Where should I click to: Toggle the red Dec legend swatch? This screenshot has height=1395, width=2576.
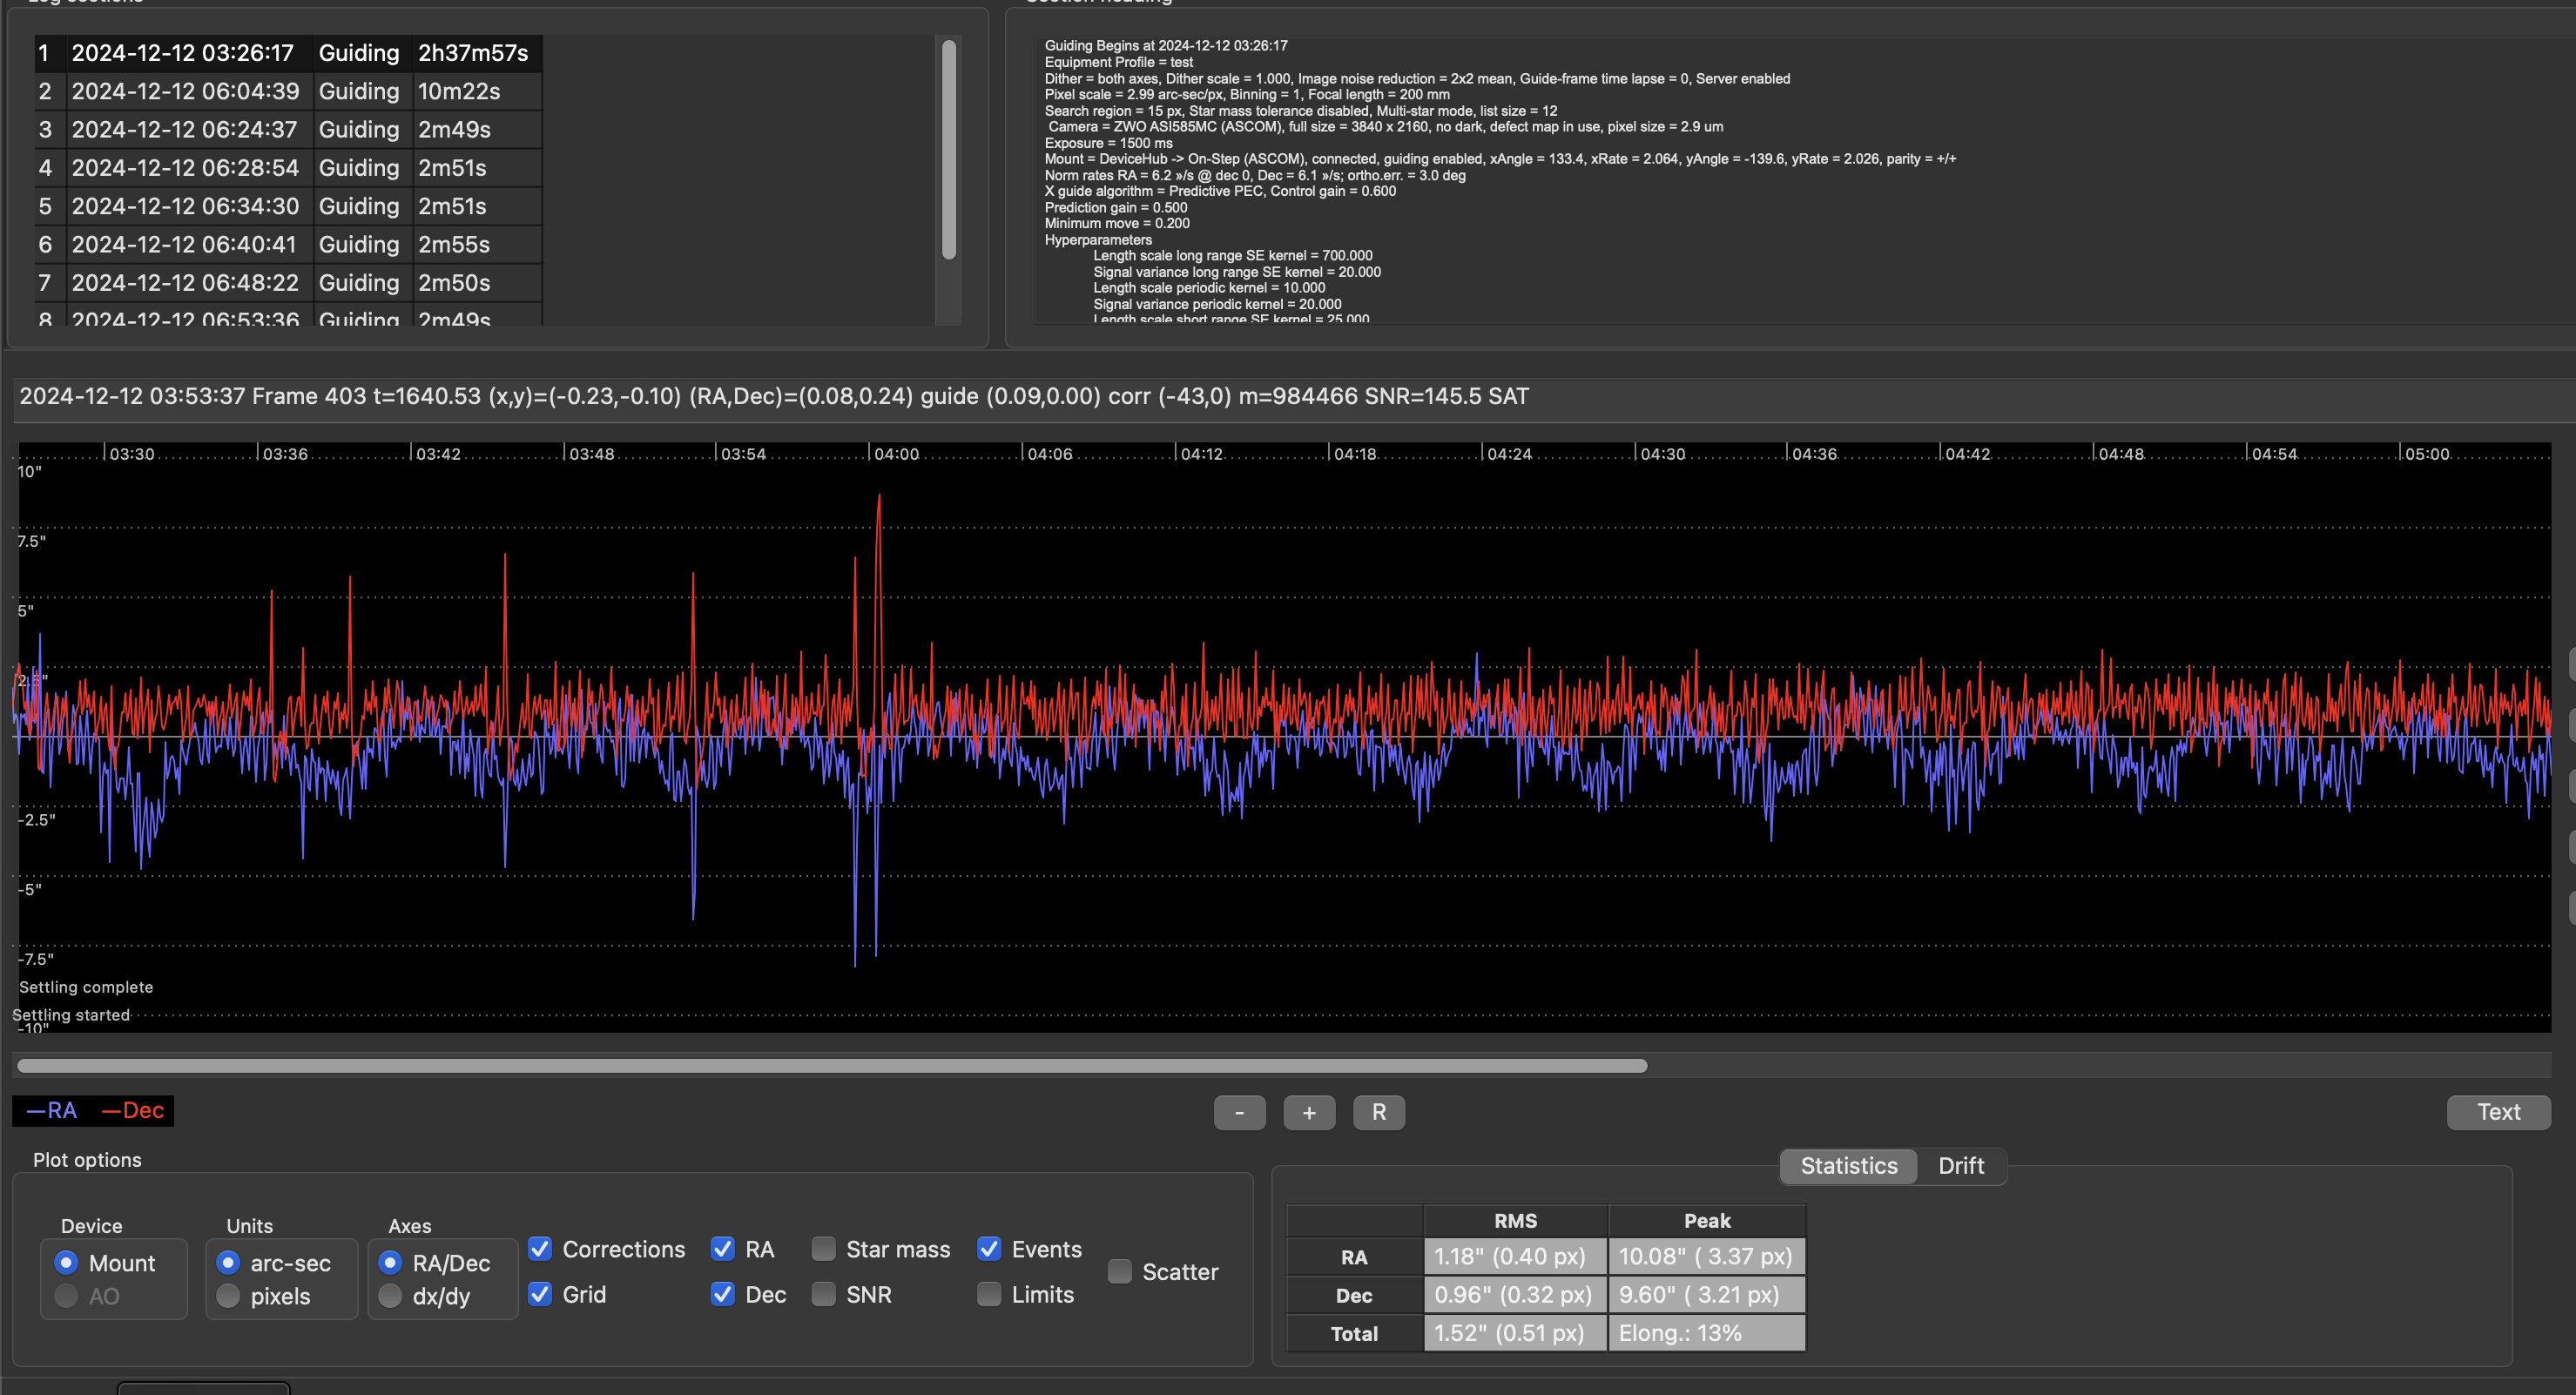point(134,1111)
